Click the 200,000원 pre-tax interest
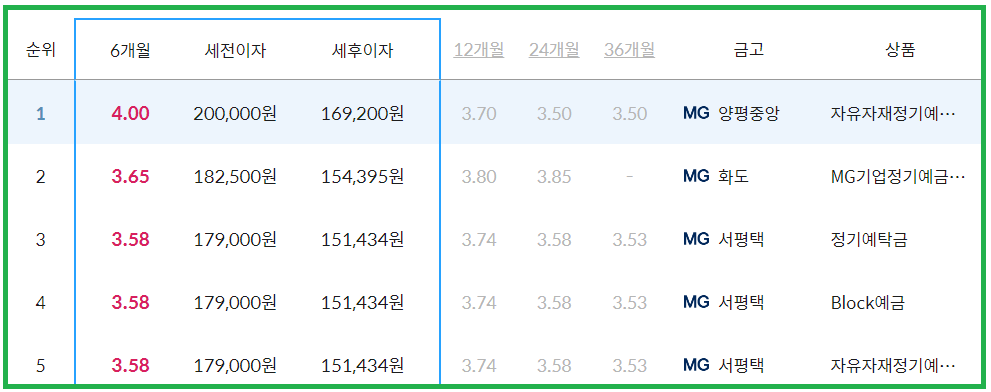The height and width of the screenshot is (392, 991). tap(235, 114)
